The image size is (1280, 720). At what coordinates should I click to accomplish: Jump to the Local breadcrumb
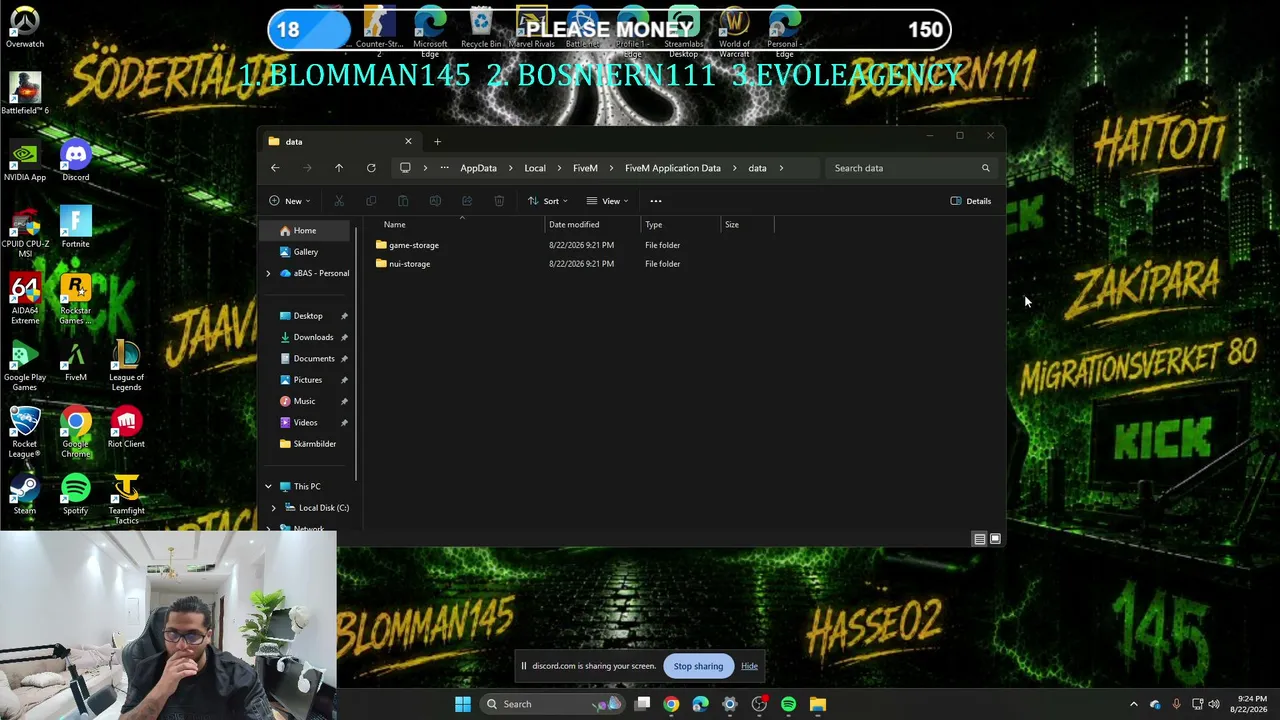click(535, 168)
